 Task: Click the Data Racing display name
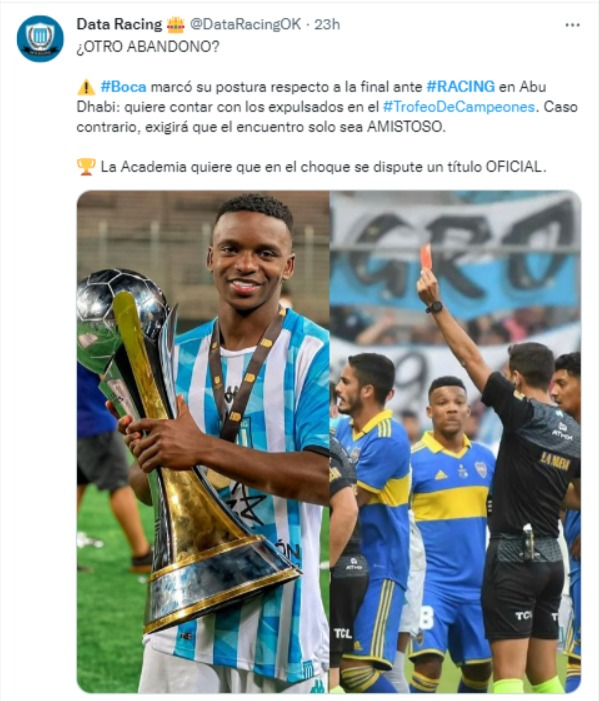point(119,24)
